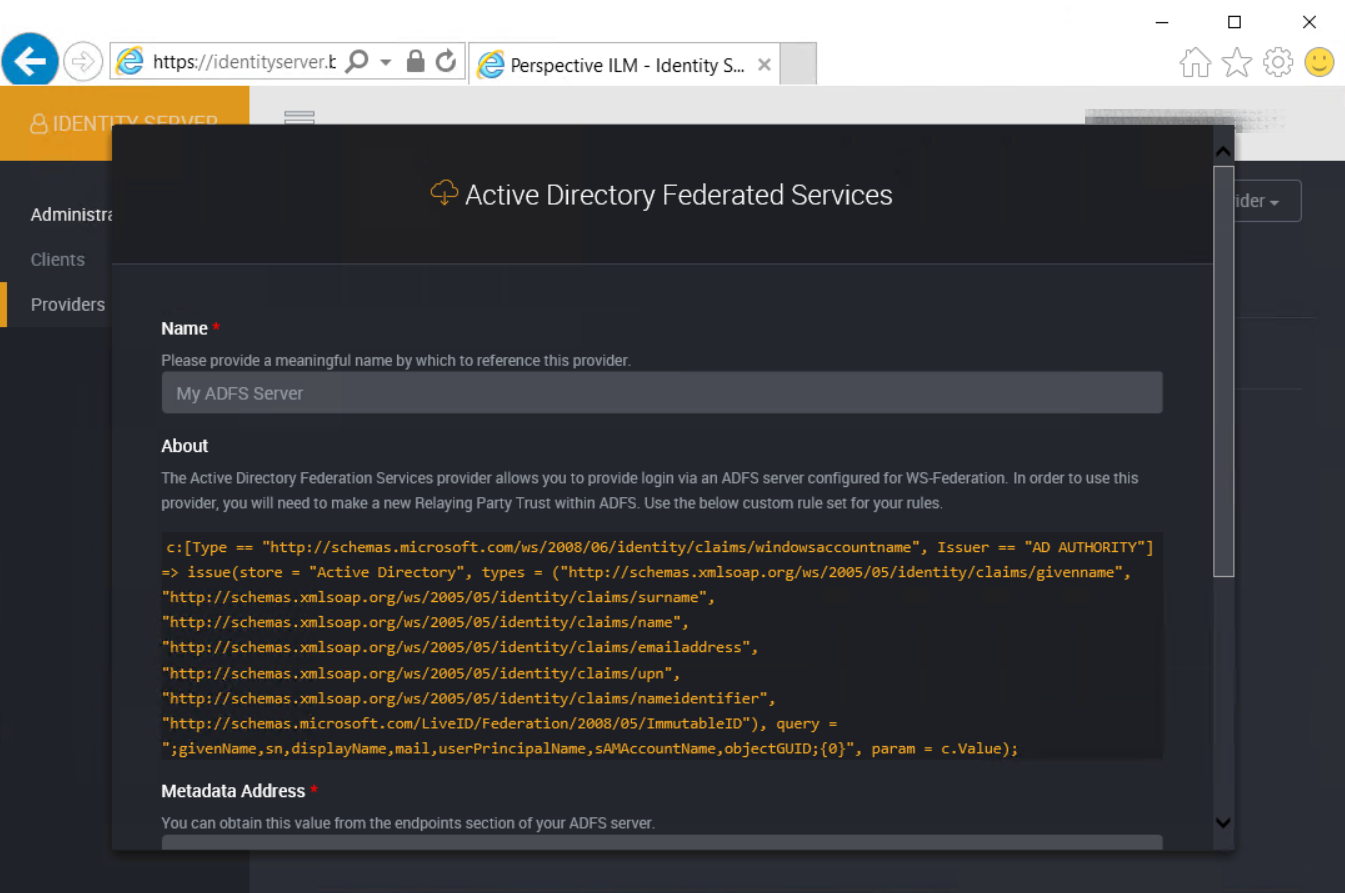Click the About section heading

[185, 446]
